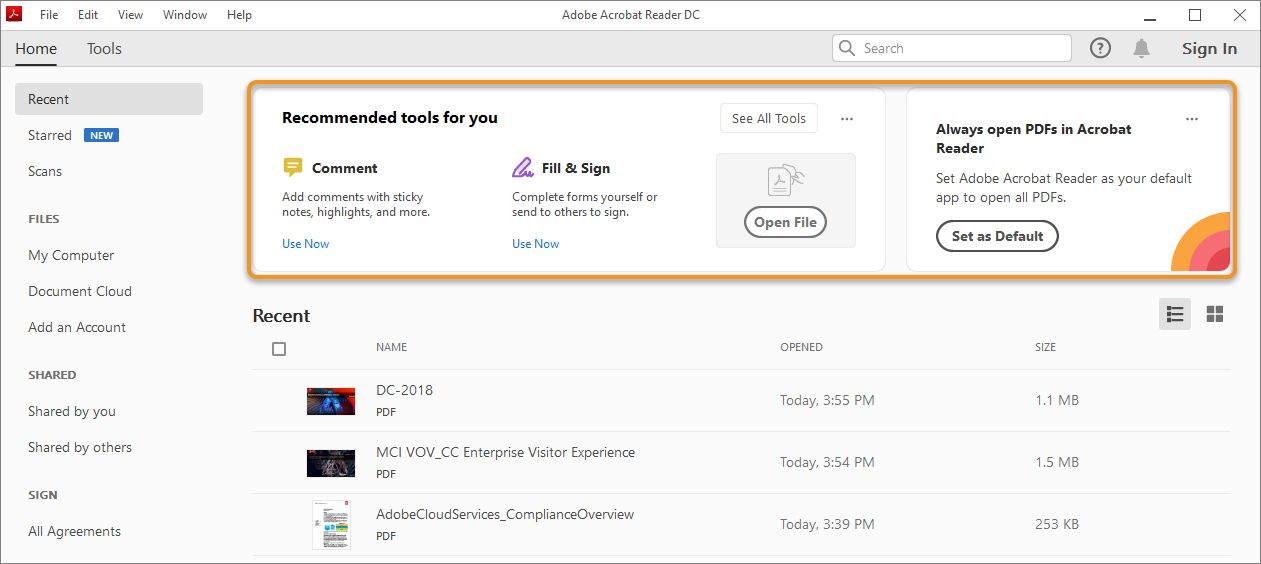Toggle the select-all files checkbox

[279, 349]
